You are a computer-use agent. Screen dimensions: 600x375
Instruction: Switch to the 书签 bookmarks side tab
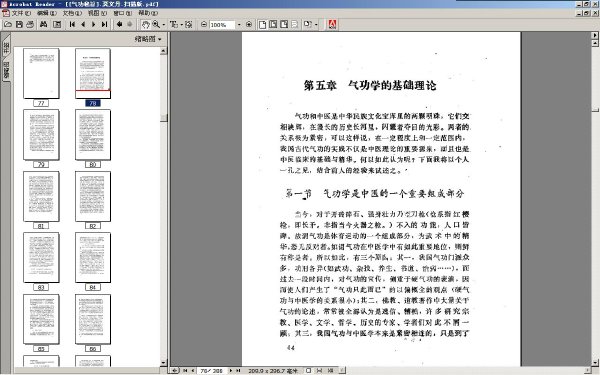(x=6, y=46)
